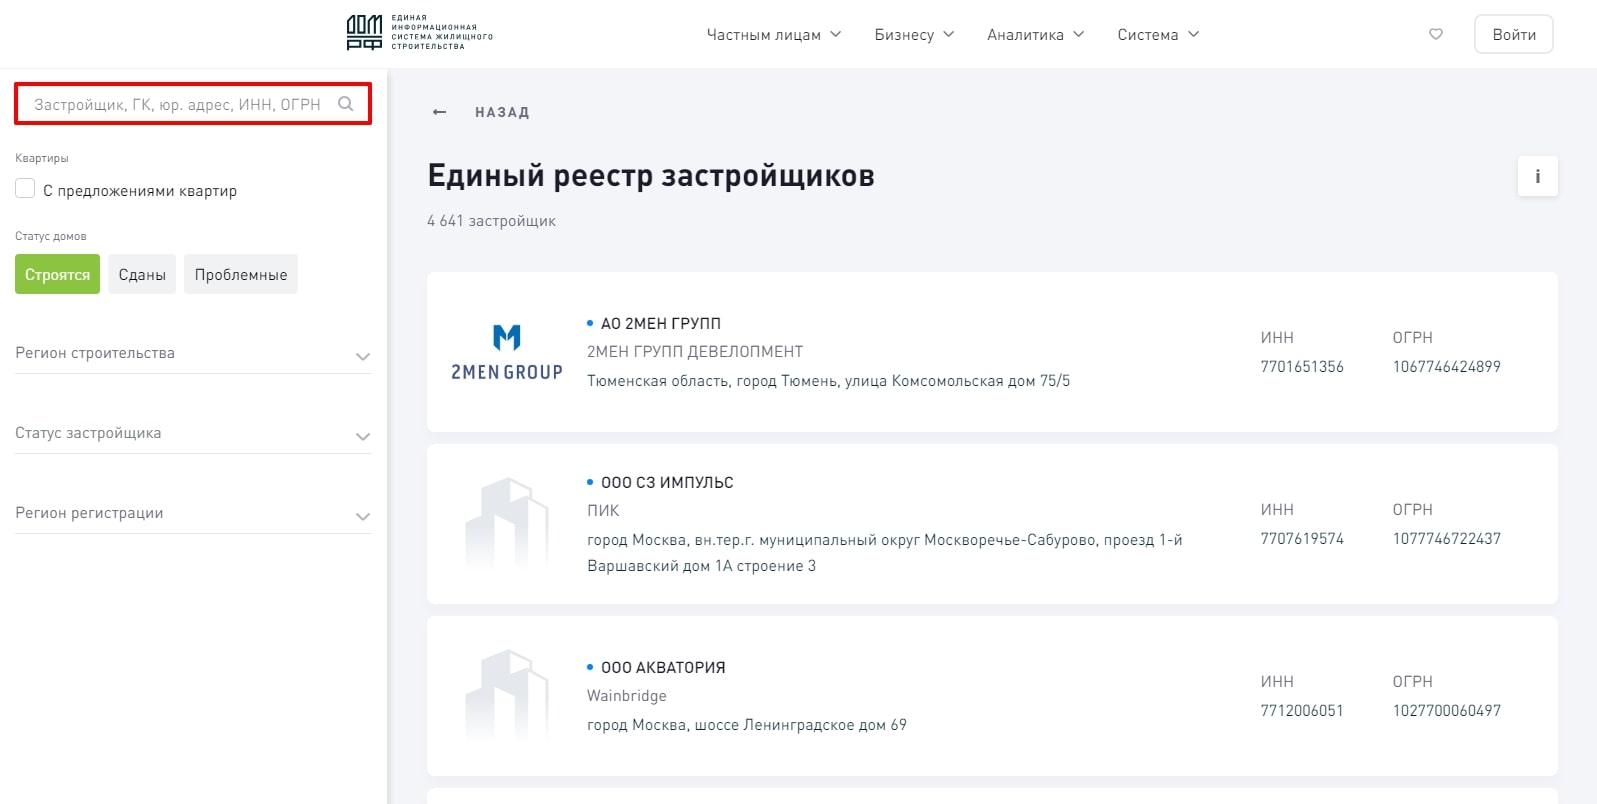Viewport: 1597px width, 804px height.
Task: Click the back arrow icon
Action: point(439,112)
